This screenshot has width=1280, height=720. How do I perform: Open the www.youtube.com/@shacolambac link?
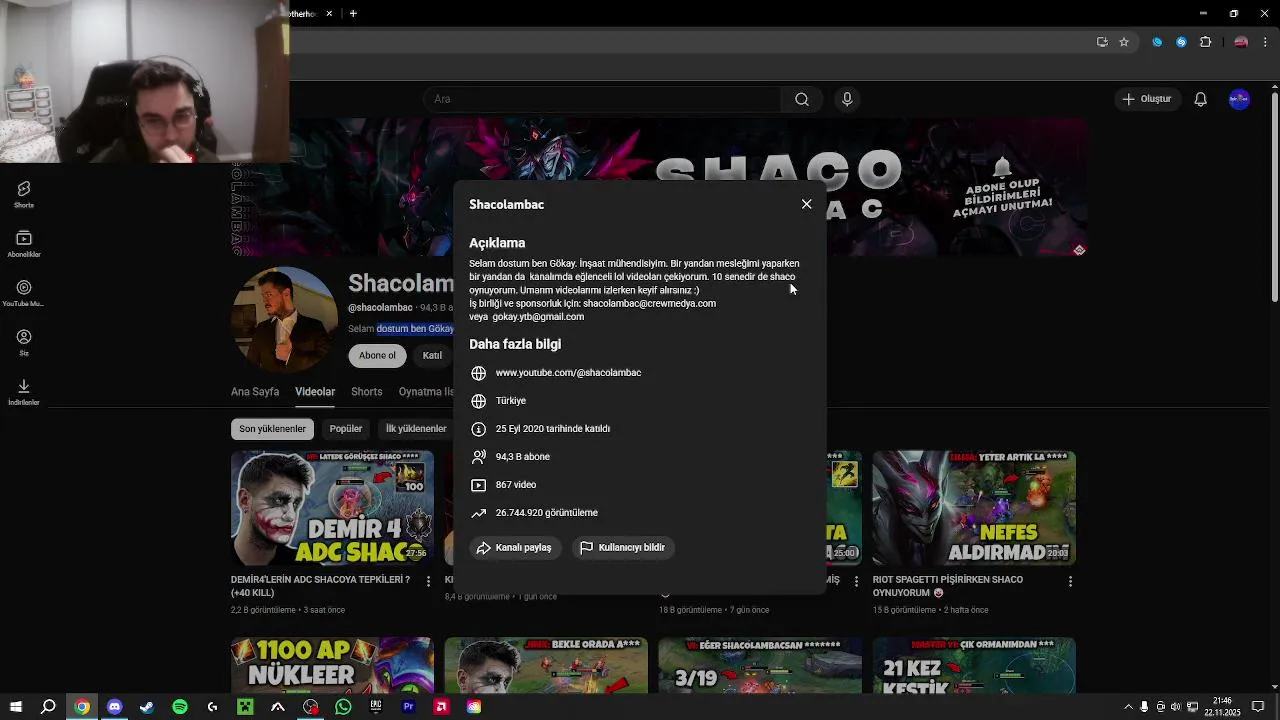[568, 373]
